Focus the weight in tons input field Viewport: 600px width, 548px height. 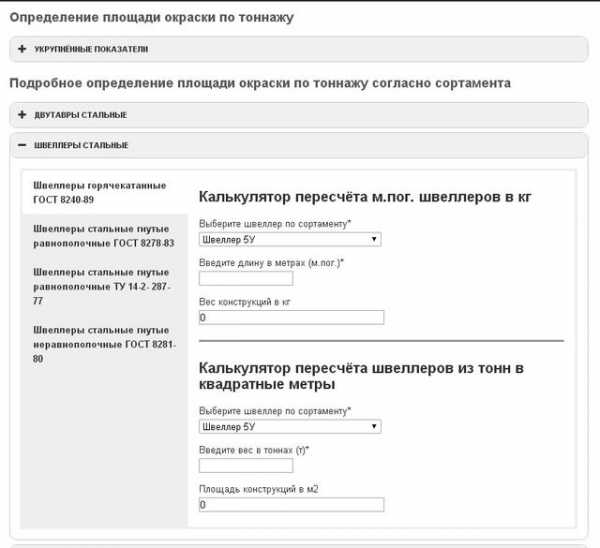246,466
